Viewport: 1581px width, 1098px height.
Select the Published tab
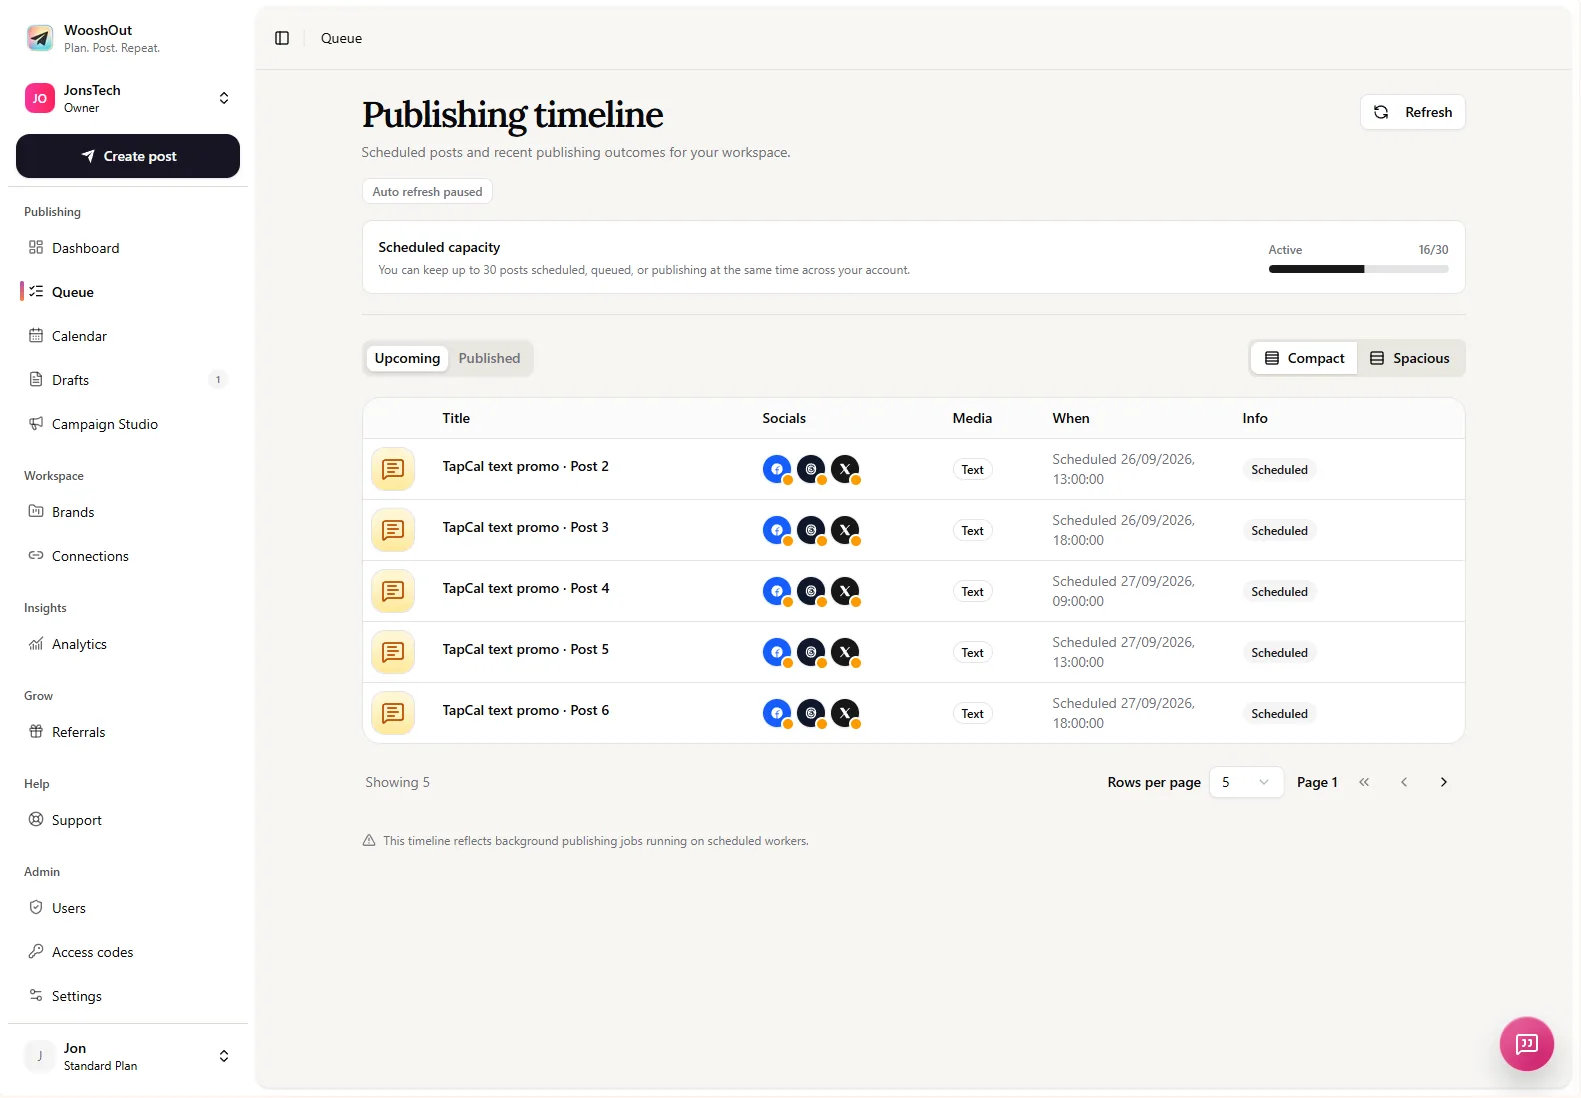[489, 358]
